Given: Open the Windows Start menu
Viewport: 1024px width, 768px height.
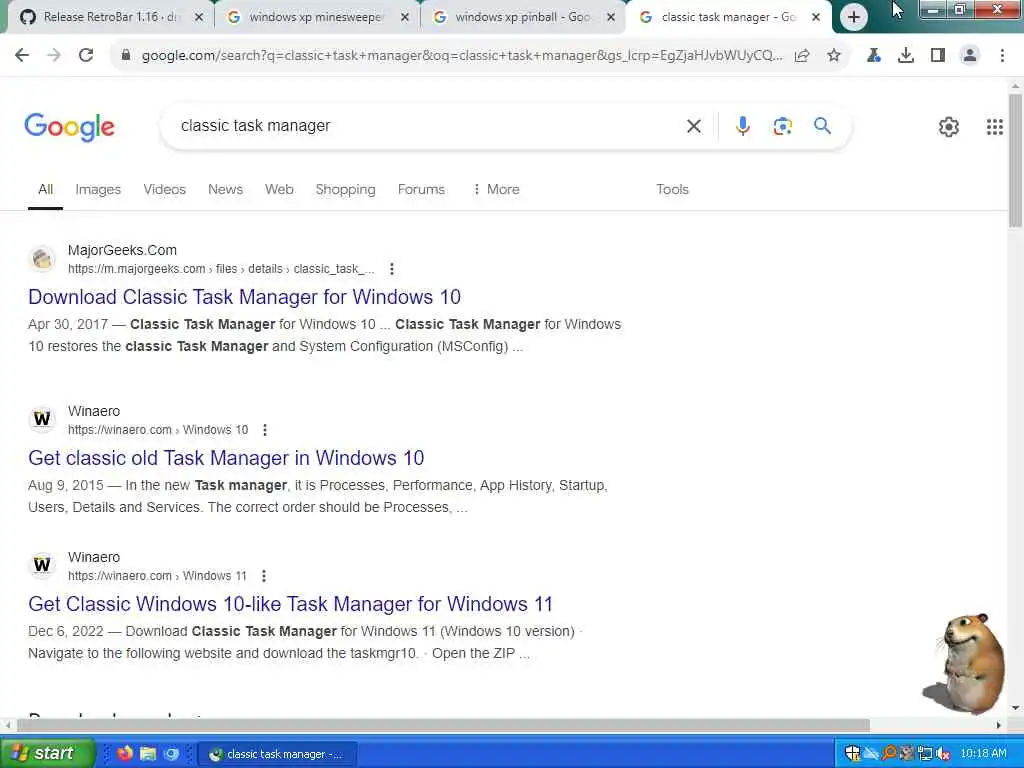Looking at the screenshot, I should (x=48, y=753).
